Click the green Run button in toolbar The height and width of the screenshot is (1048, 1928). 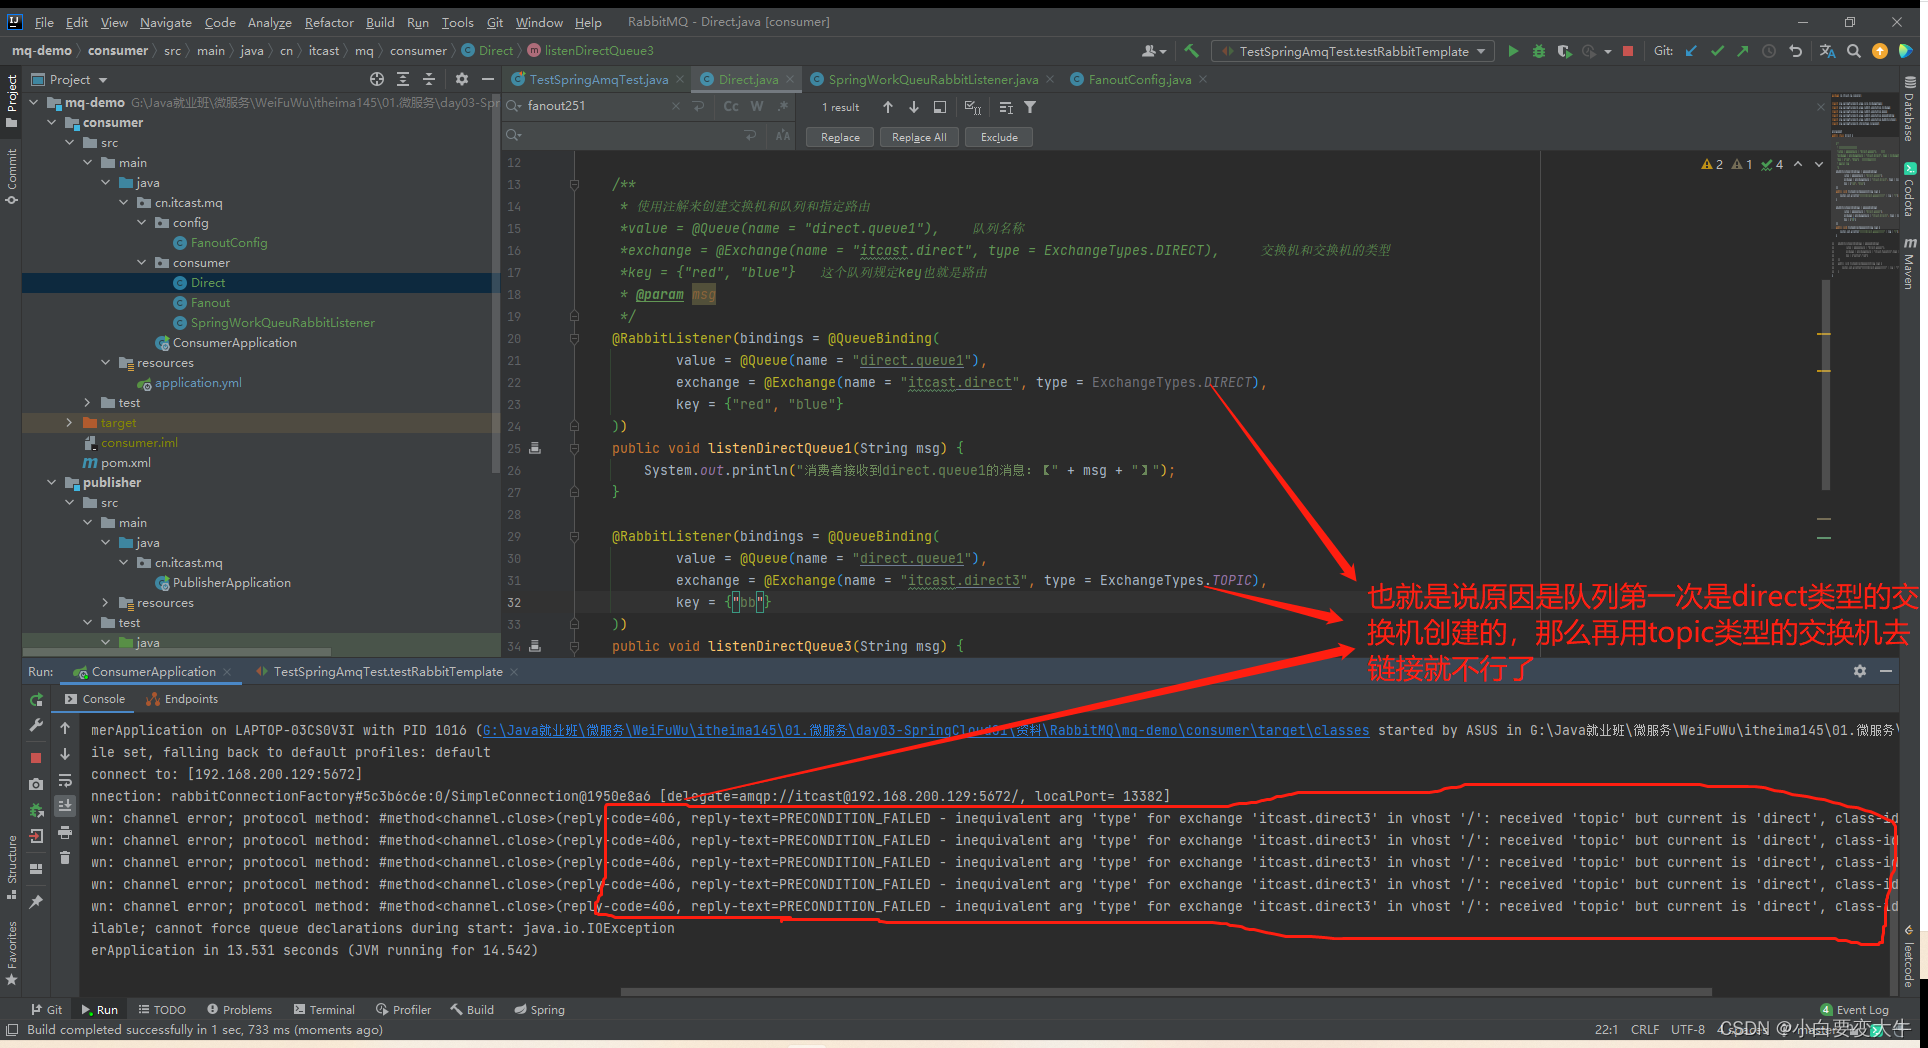click(1513, 51)
